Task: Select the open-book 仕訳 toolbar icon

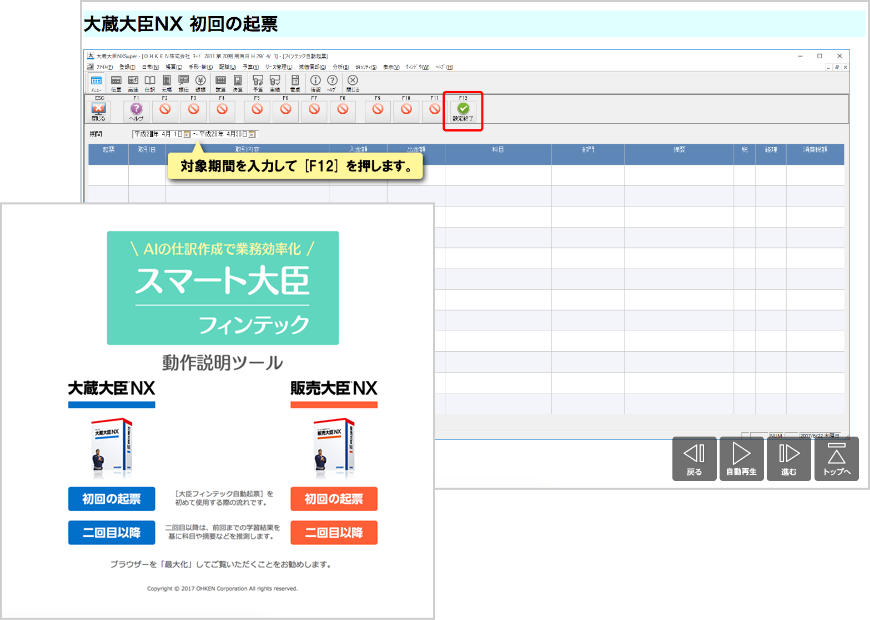Action: (150, 83)
